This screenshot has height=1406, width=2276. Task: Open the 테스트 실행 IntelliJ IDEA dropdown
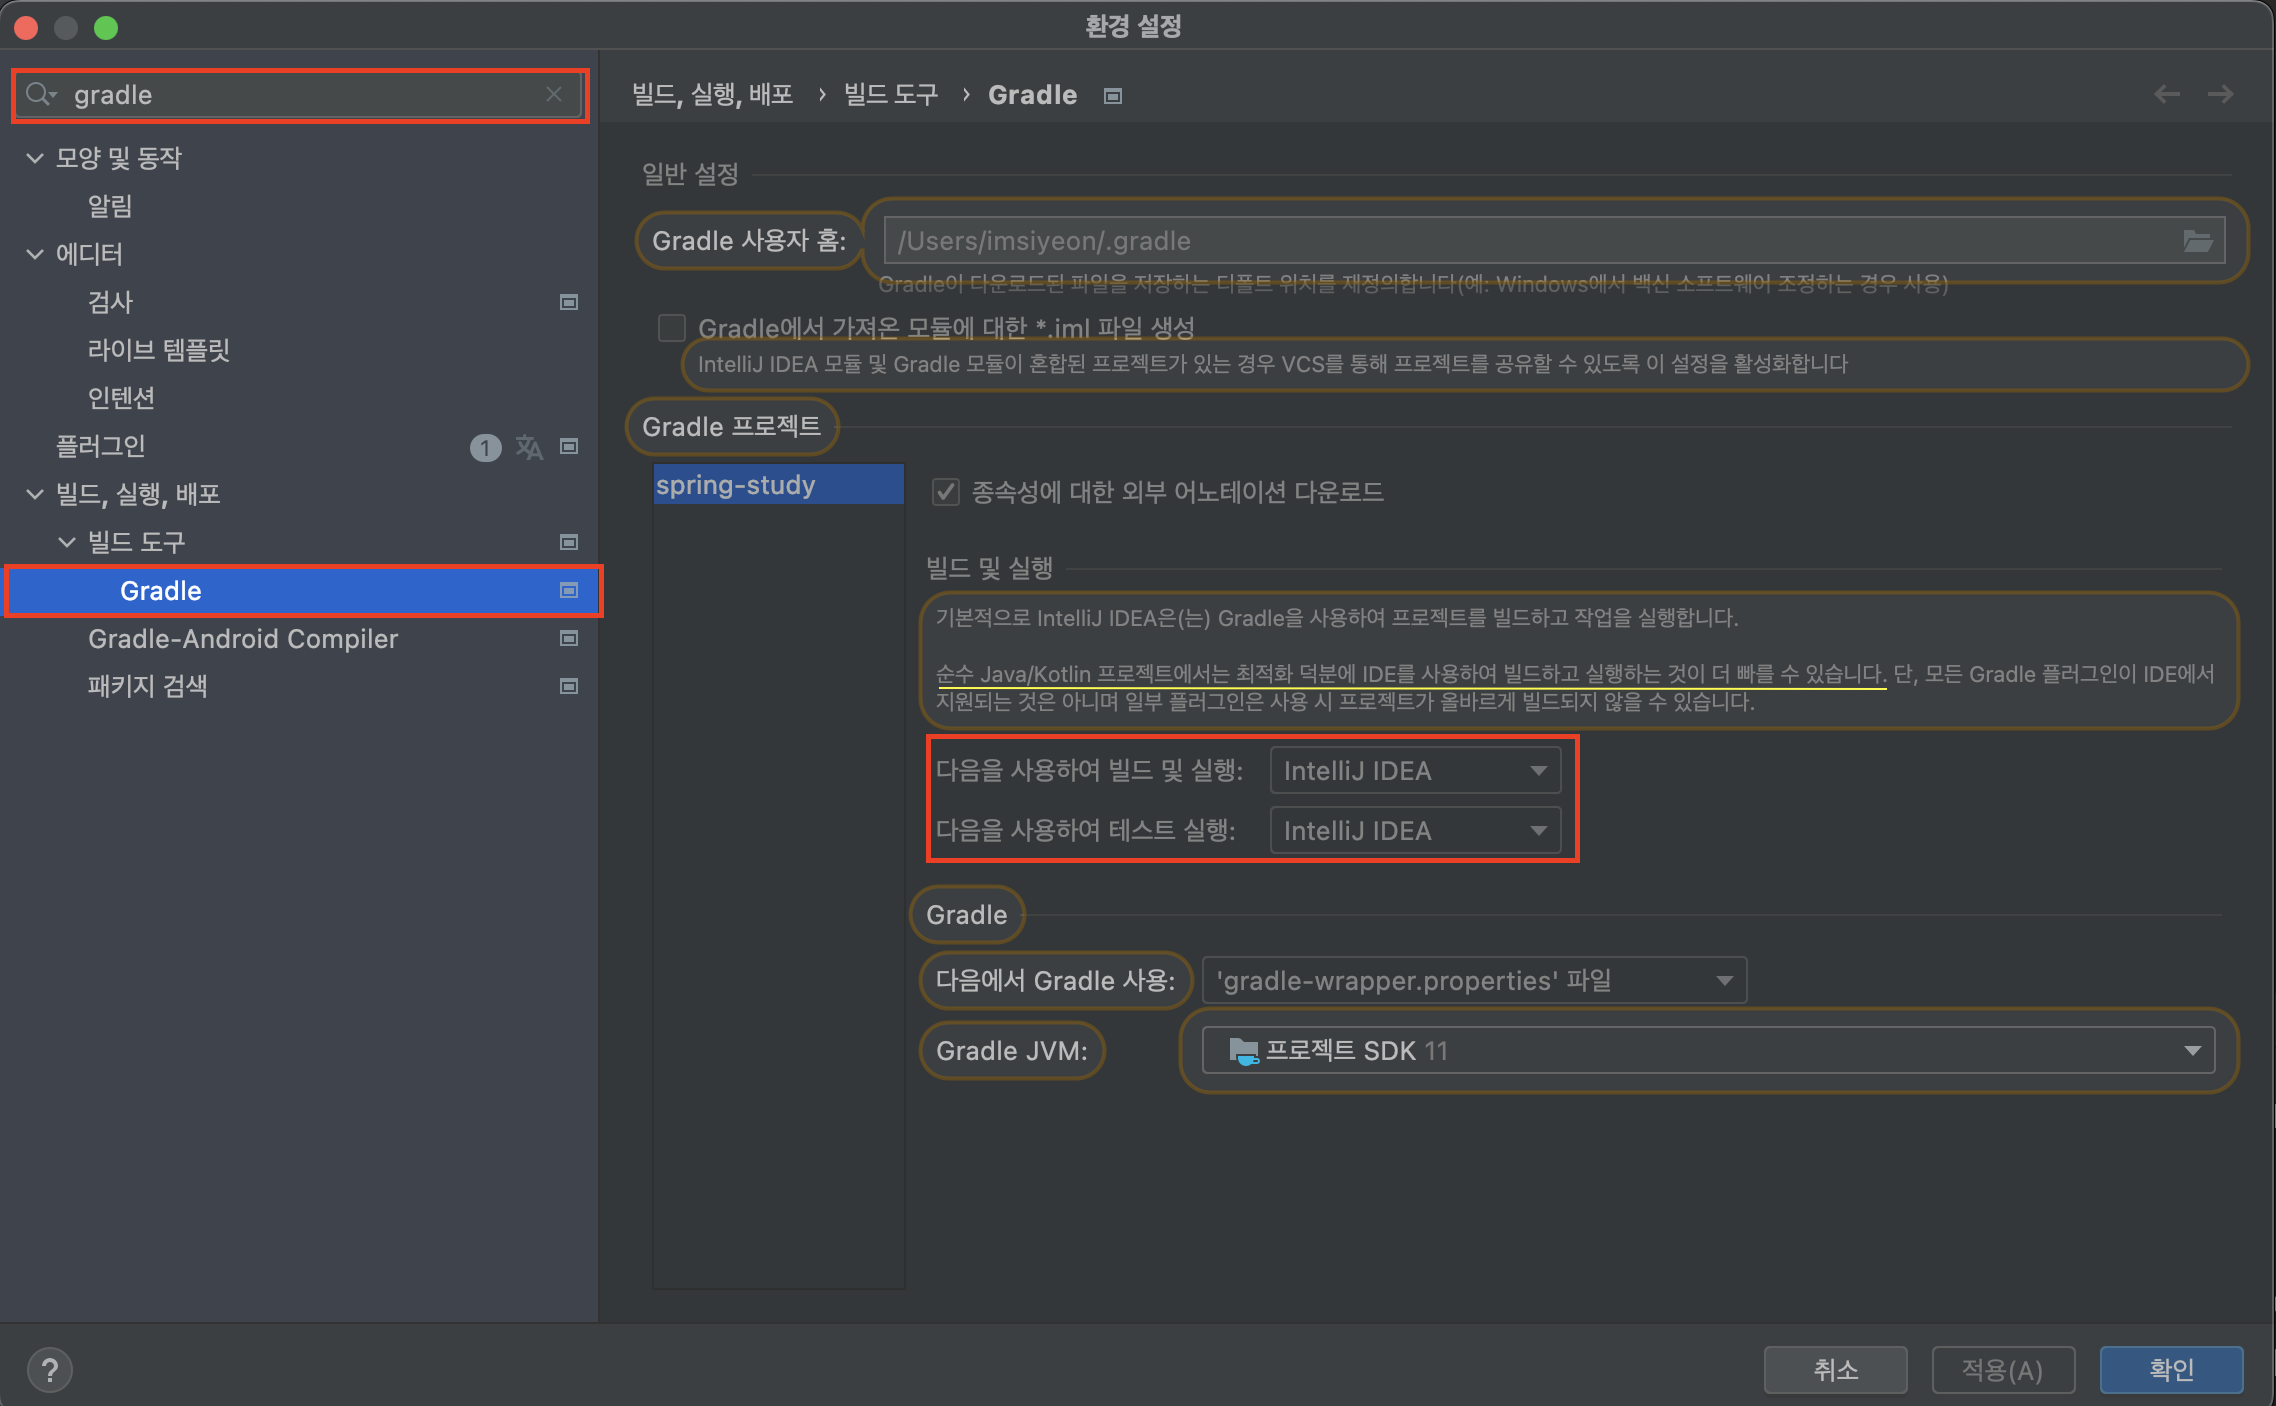tap(1414, 831)
